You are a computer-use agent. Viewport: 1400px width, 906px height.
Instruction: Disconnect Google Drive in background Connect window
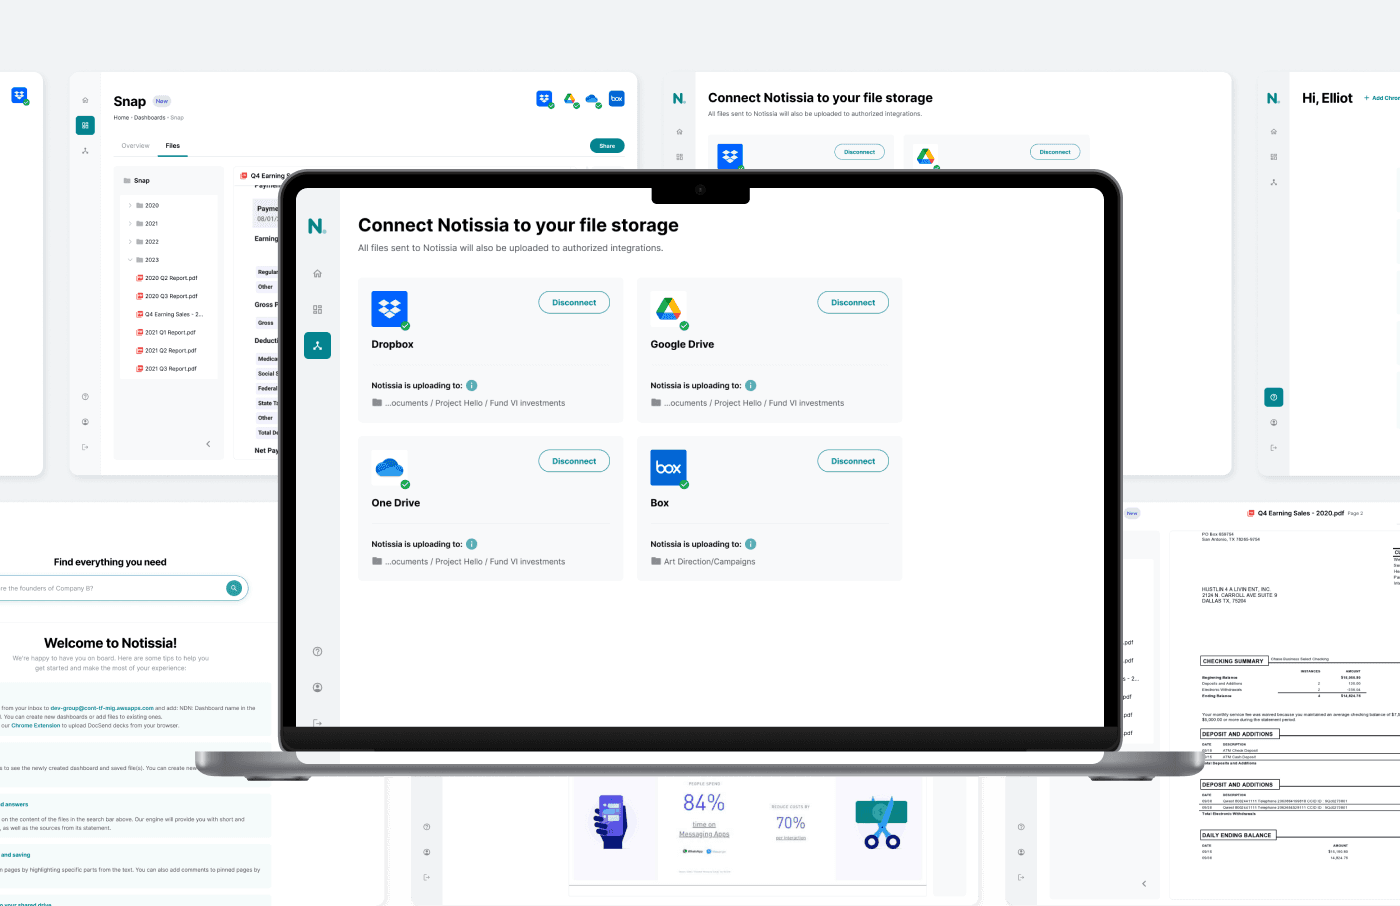(x=1054, y=152)
